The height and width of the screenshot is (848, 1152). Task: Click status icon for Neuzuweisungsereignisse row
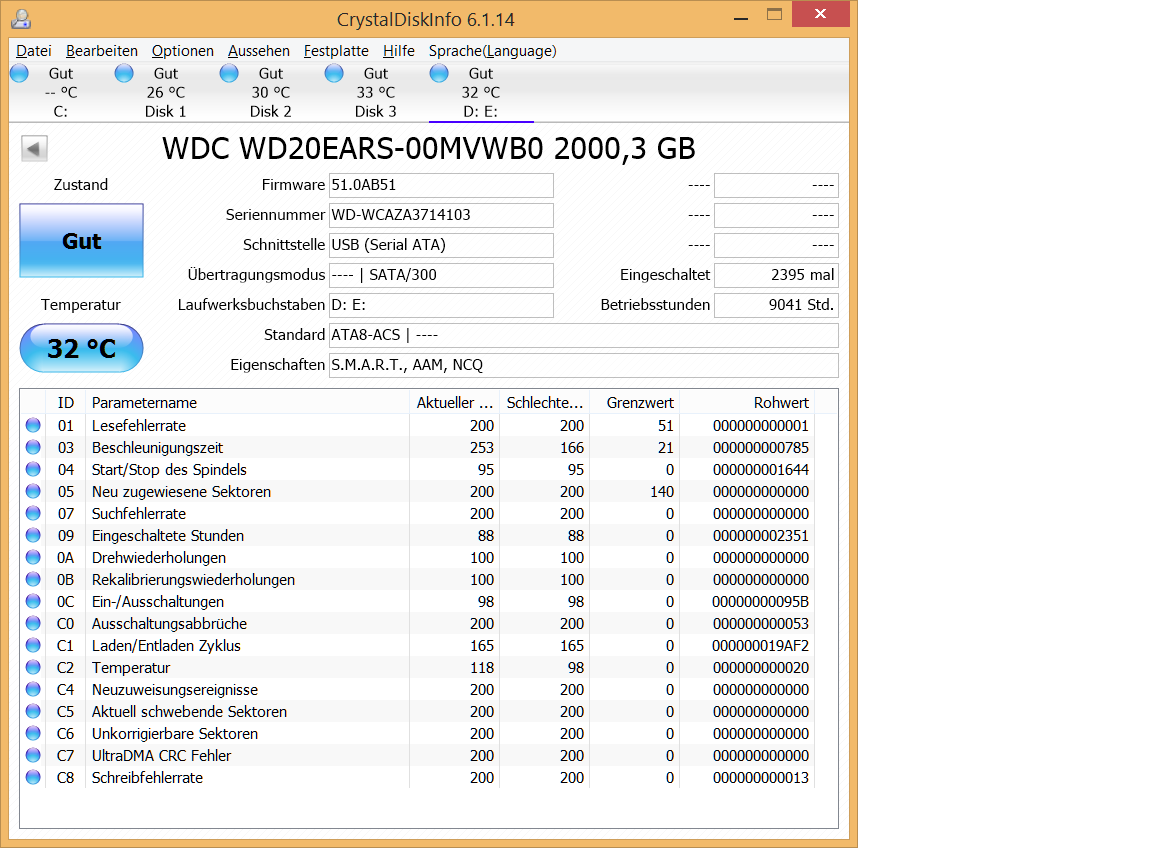click(33, 689)
